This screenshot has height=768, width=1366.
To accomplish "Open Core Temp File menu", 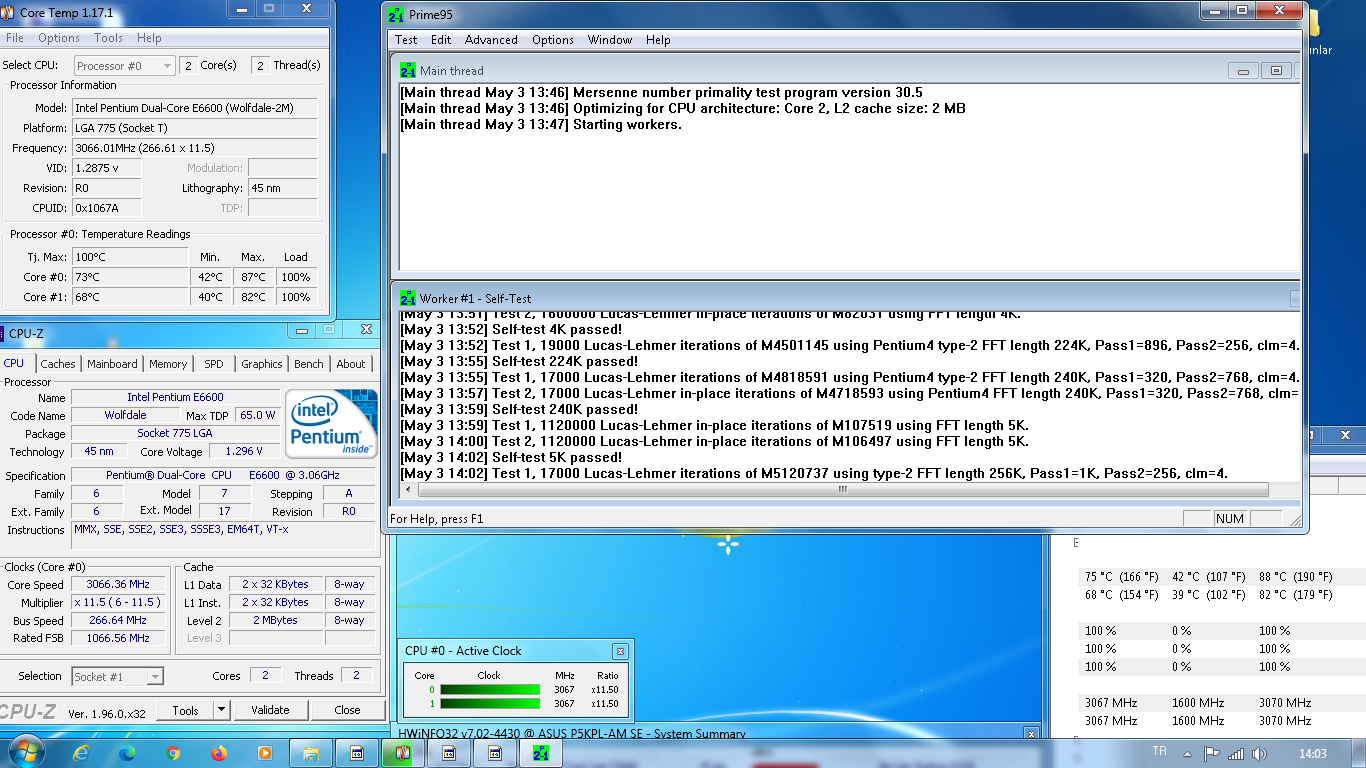I will (x=15, y=38).
